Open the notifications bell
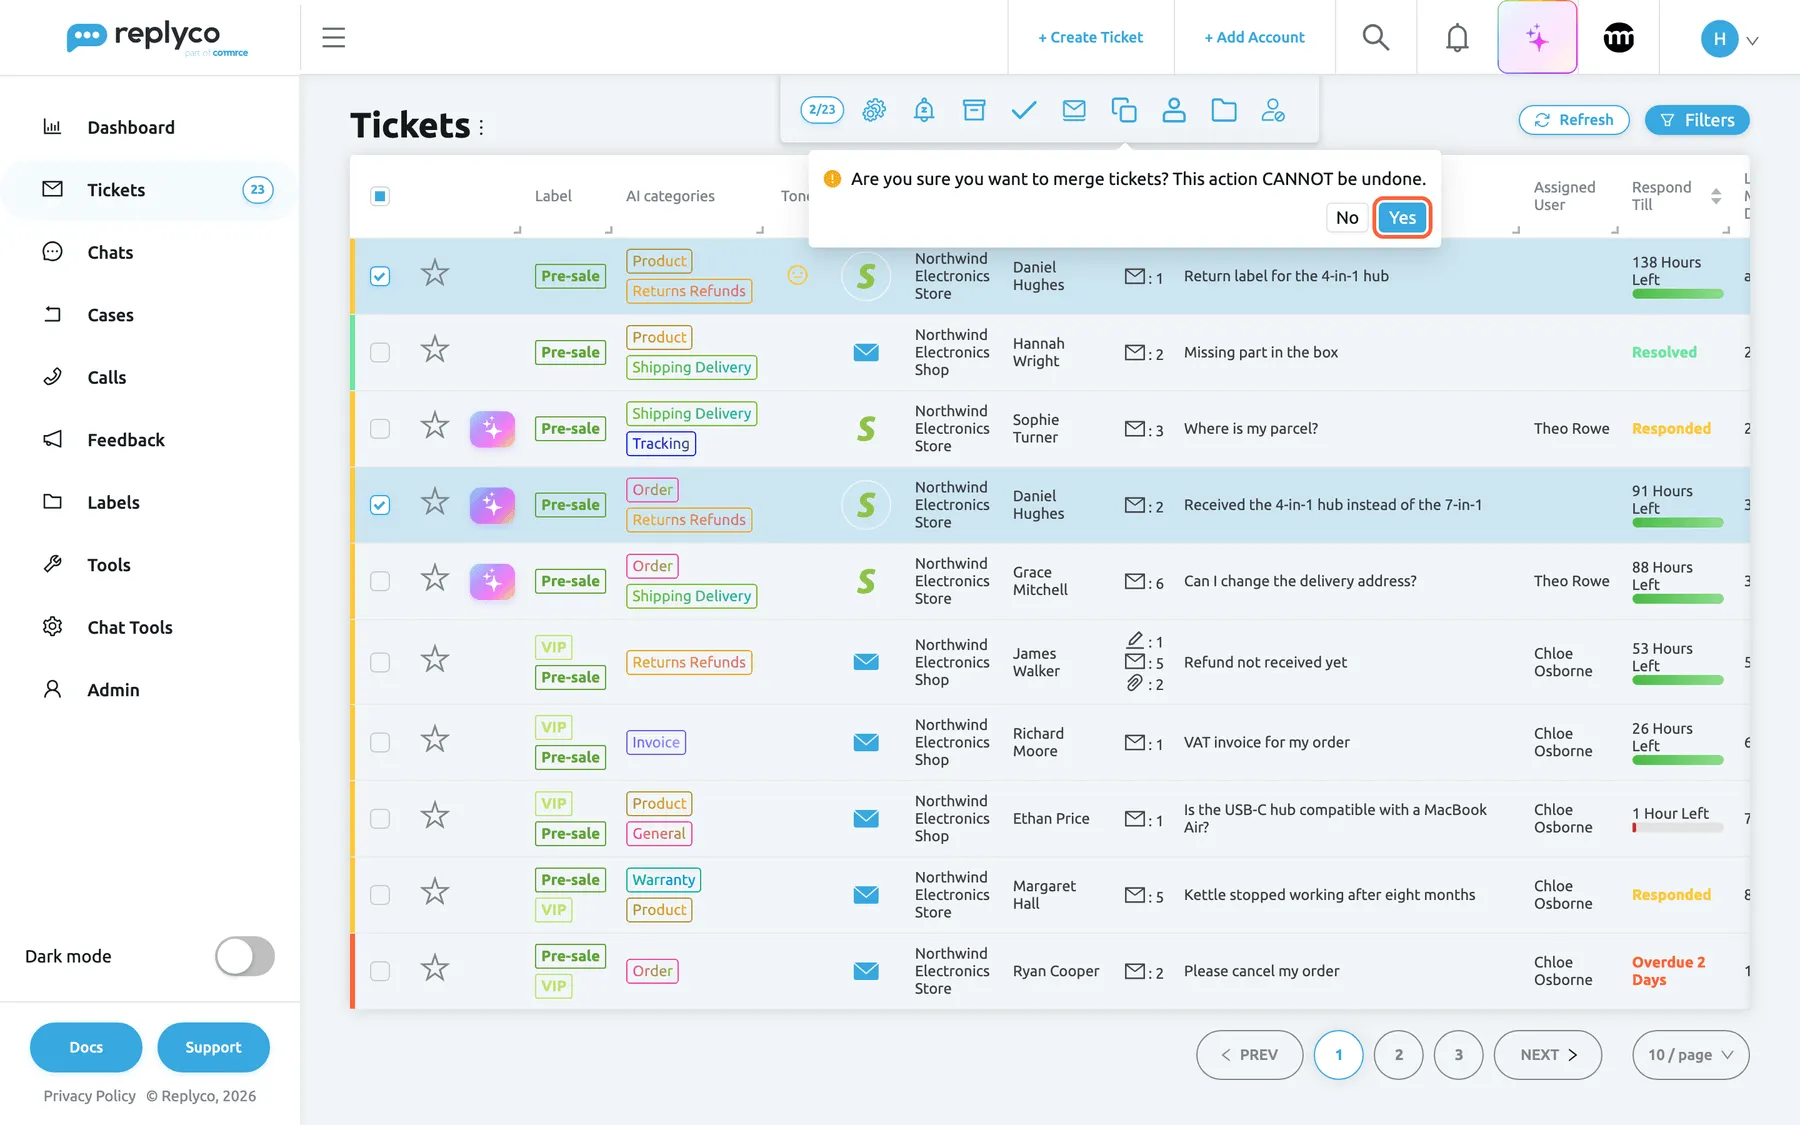 click(1457, 38)
